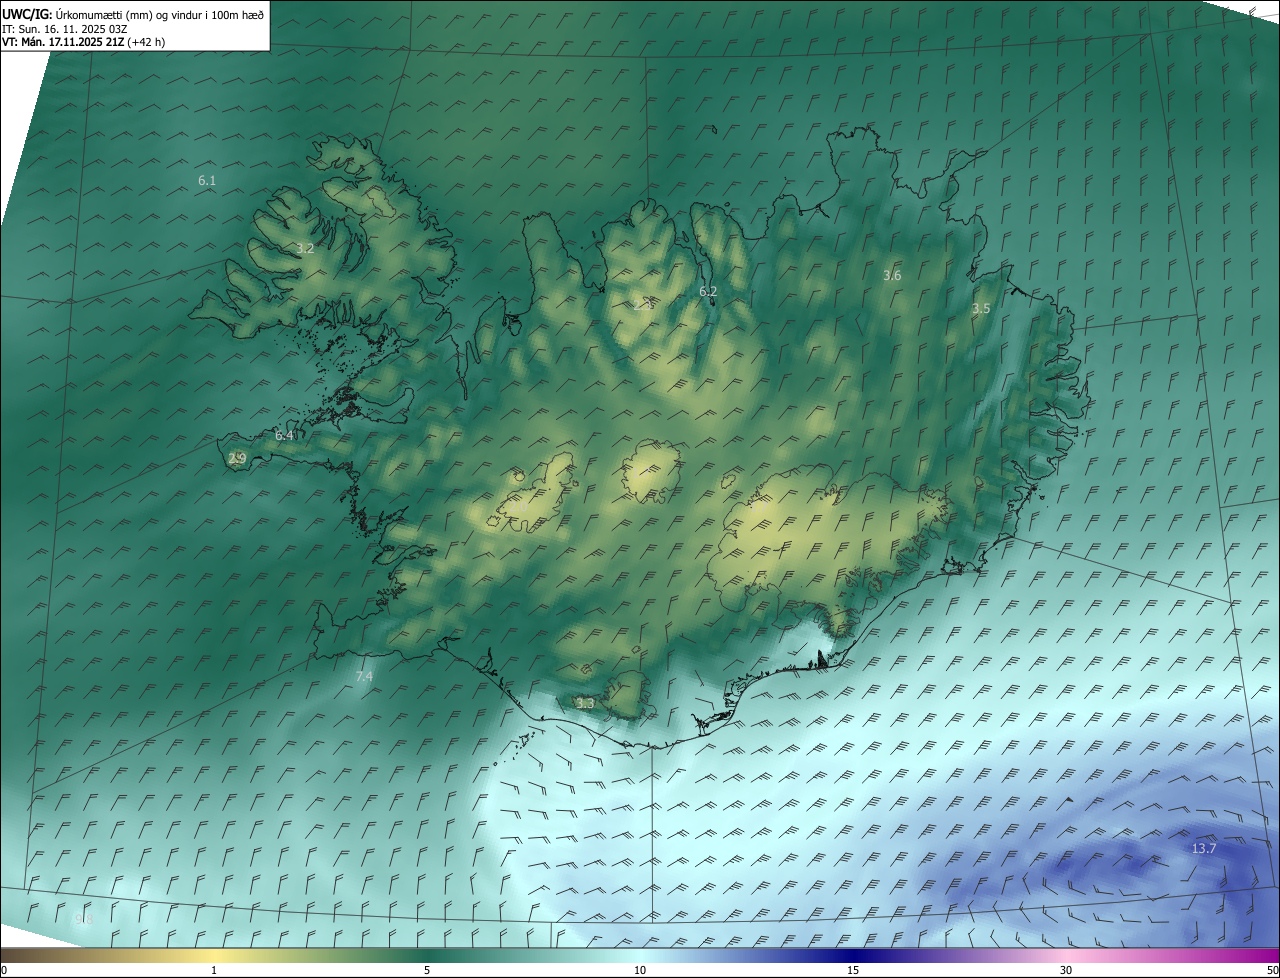The height and width of the screenshot is (978, 1280).
Task: Click the 2.9 precipitation value label
Action: click(x=237, y=459)
